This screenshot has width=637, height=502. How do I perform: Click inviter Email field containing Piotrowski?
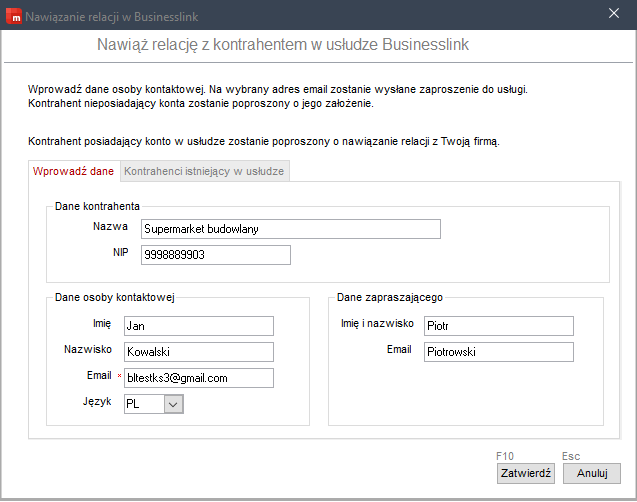tap(499, 352)
